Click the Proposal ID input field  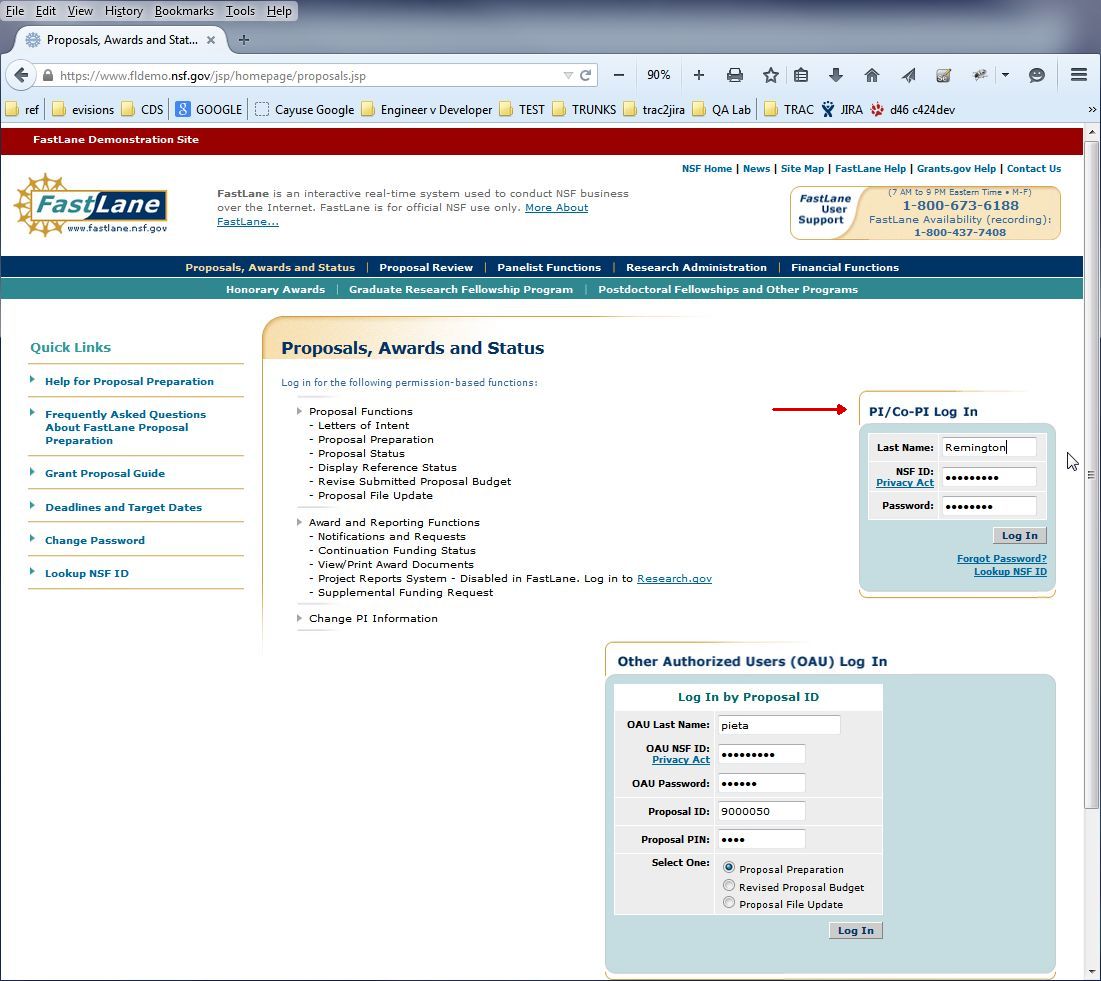coord(761,812)
